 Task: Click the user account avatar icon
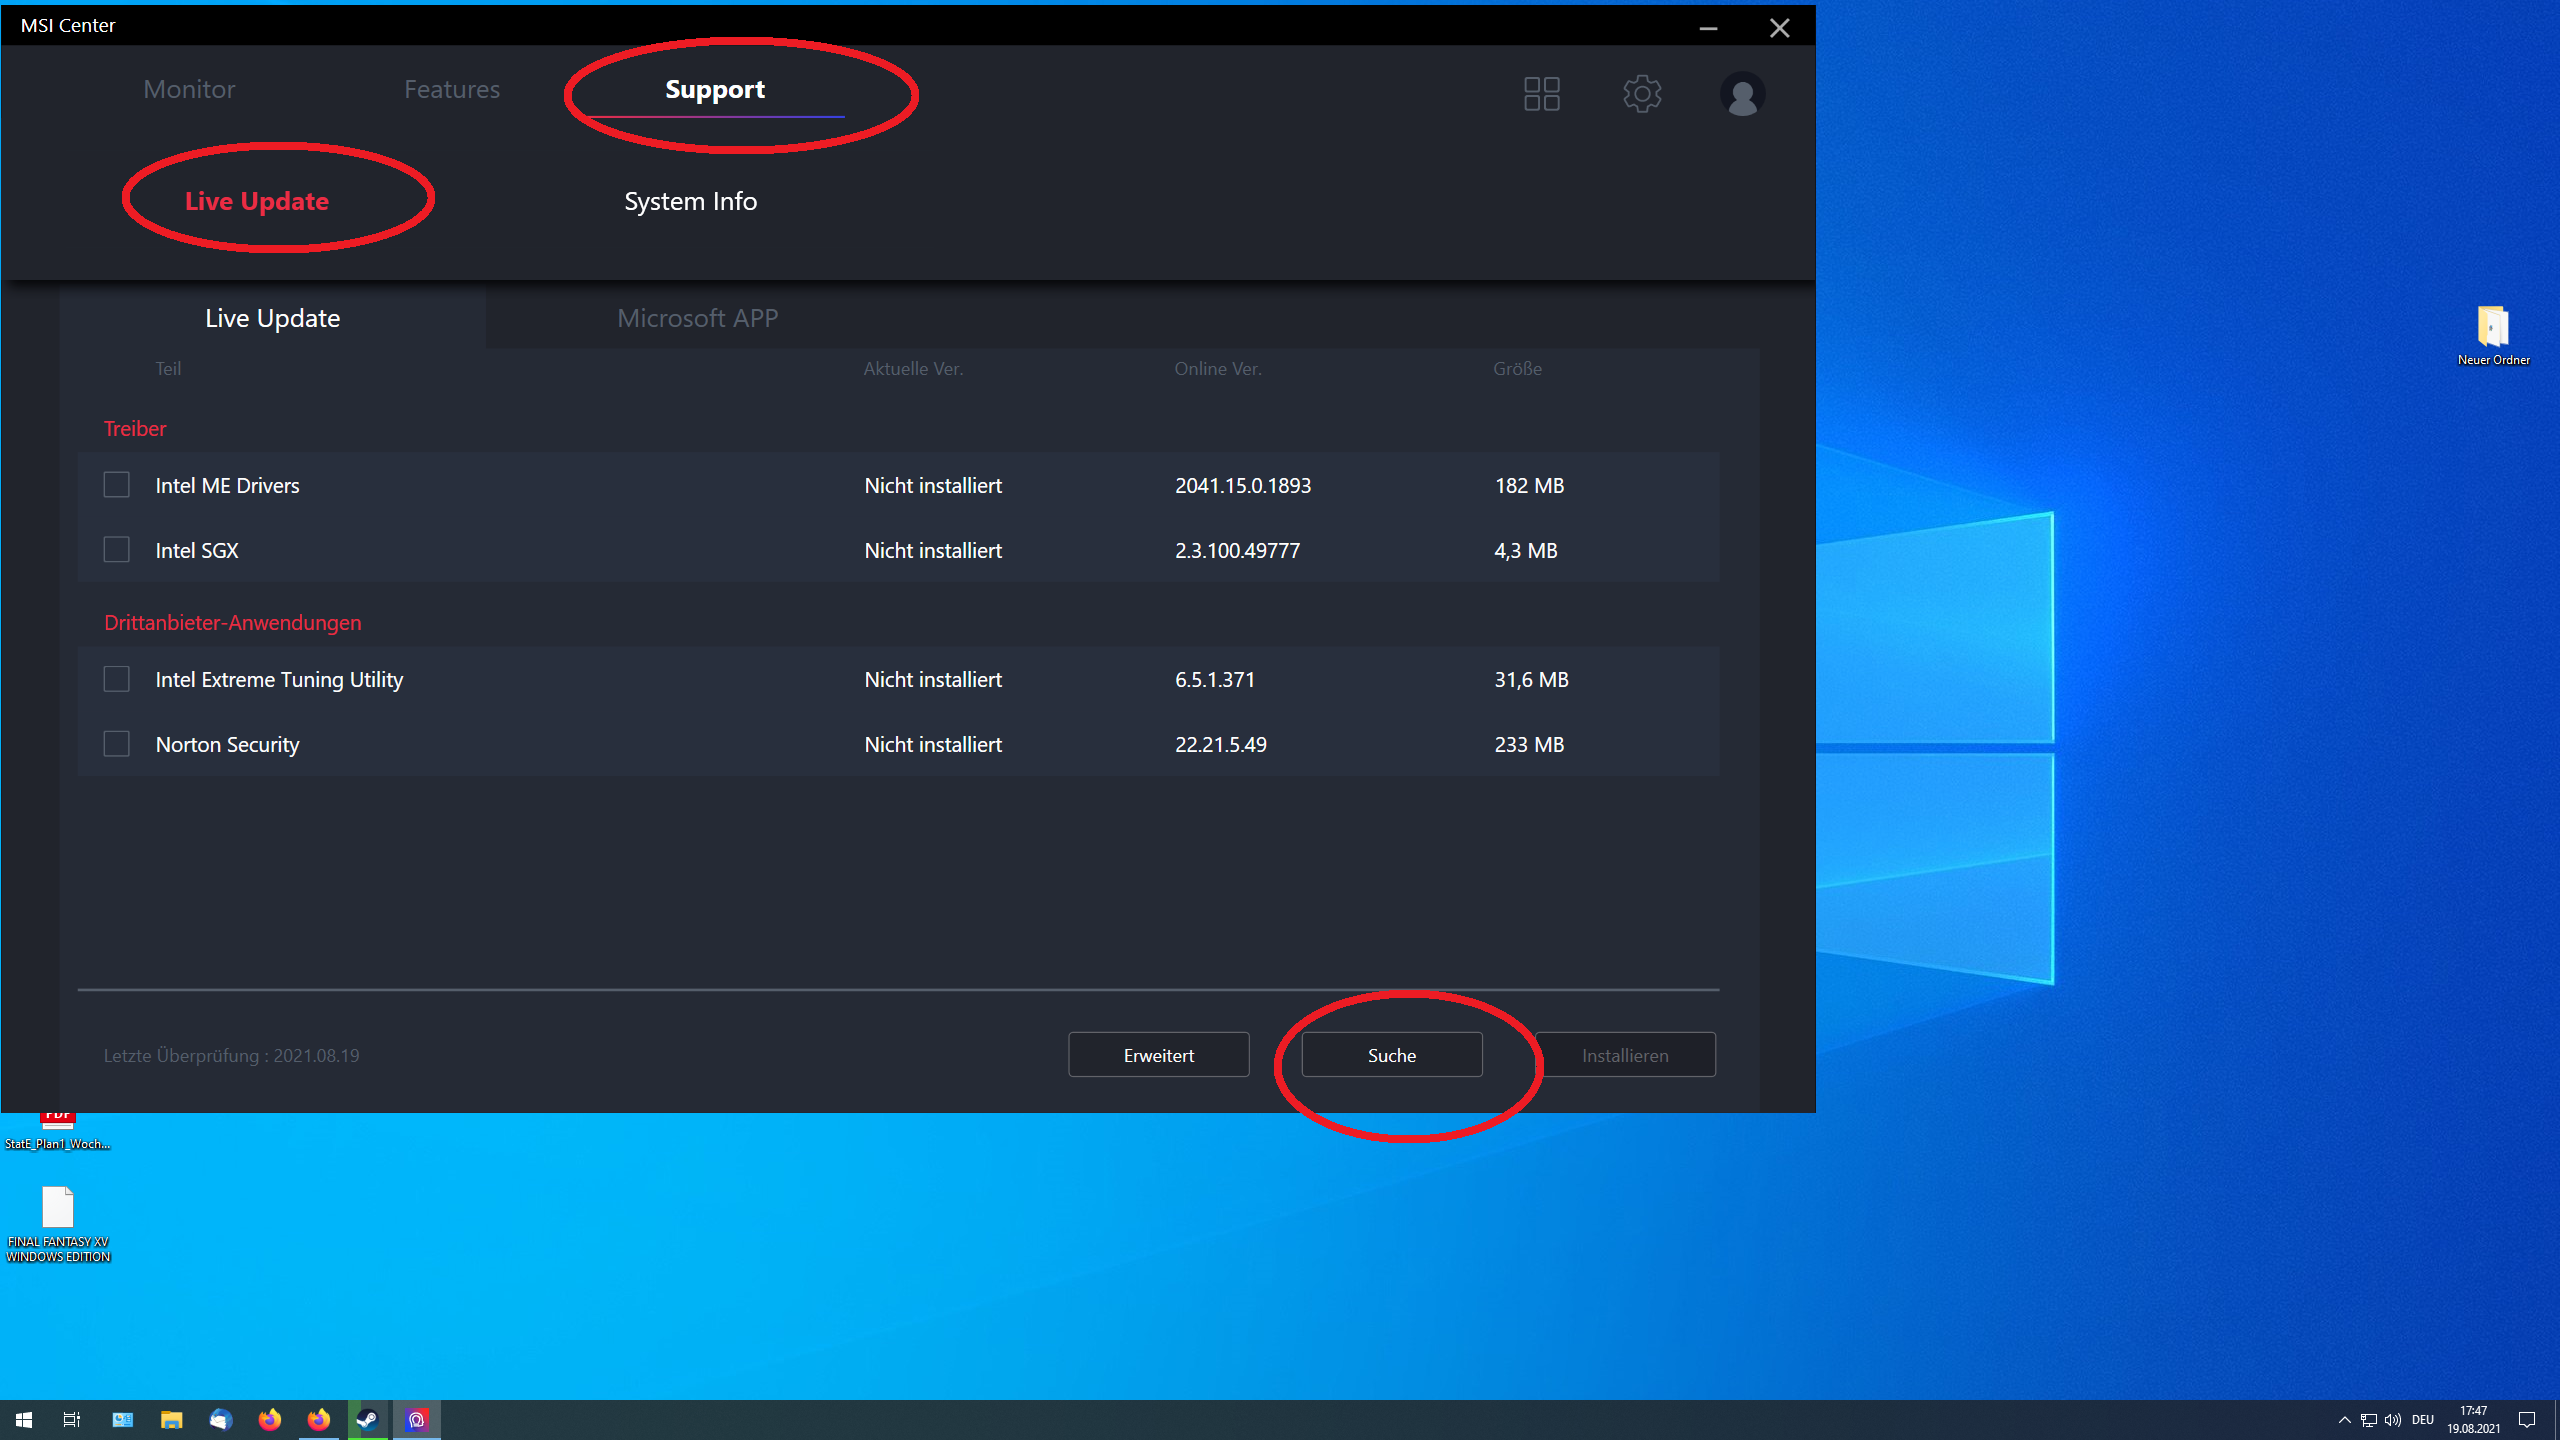(x=1742, y=94)
